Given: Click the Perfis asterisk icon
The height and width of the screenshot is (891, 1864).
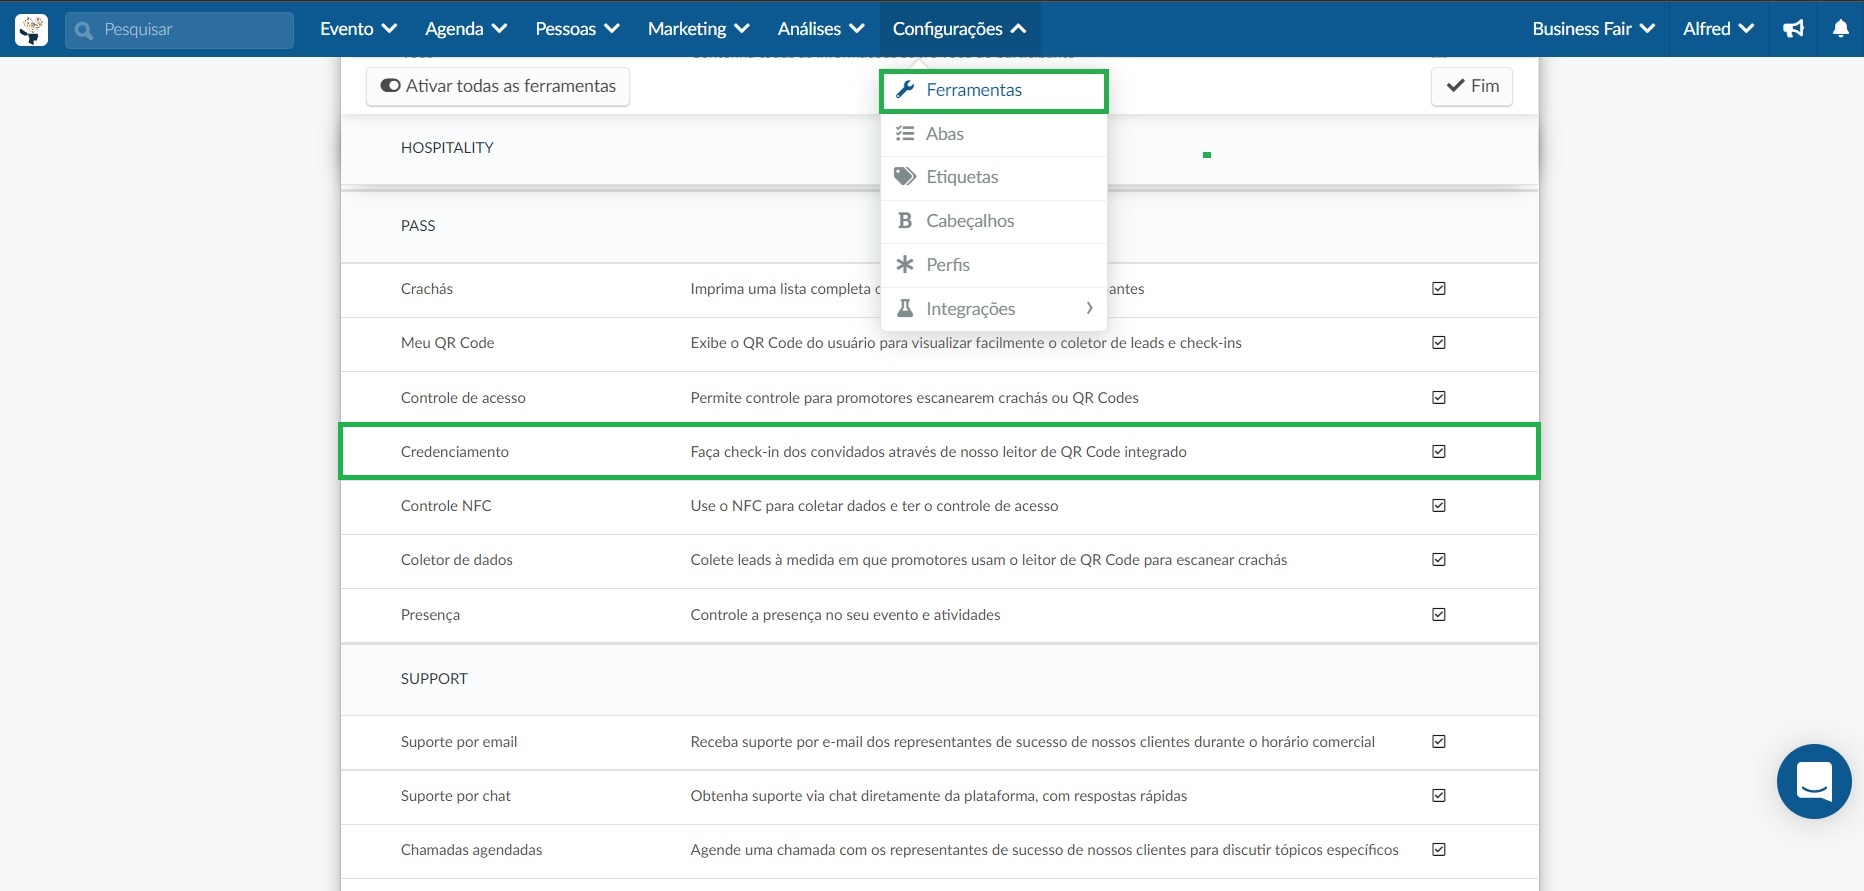Looking at the screenshot, I should 905,264.
